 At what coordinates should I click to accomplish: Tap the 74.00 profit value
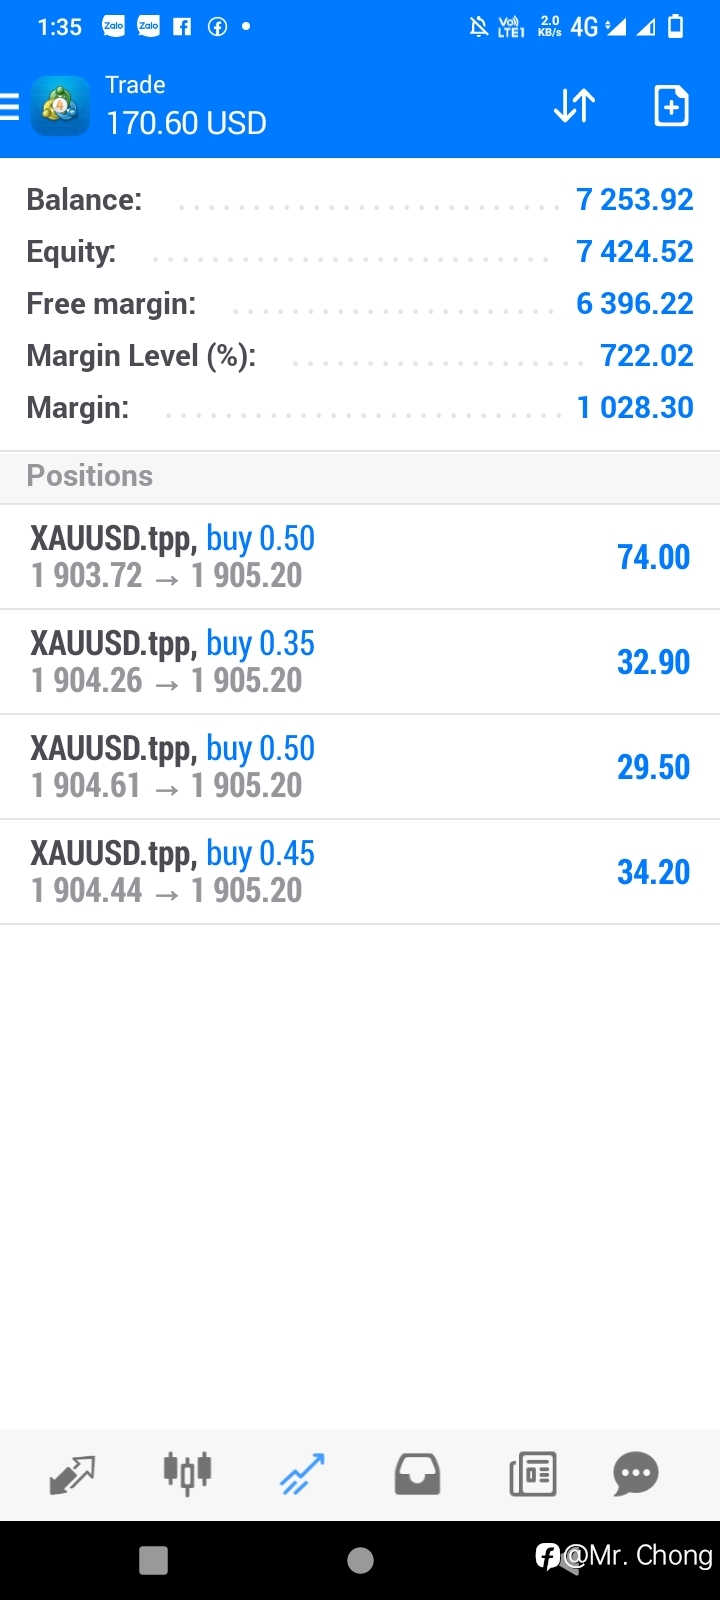pyautogui.click(x=654, y=557)
